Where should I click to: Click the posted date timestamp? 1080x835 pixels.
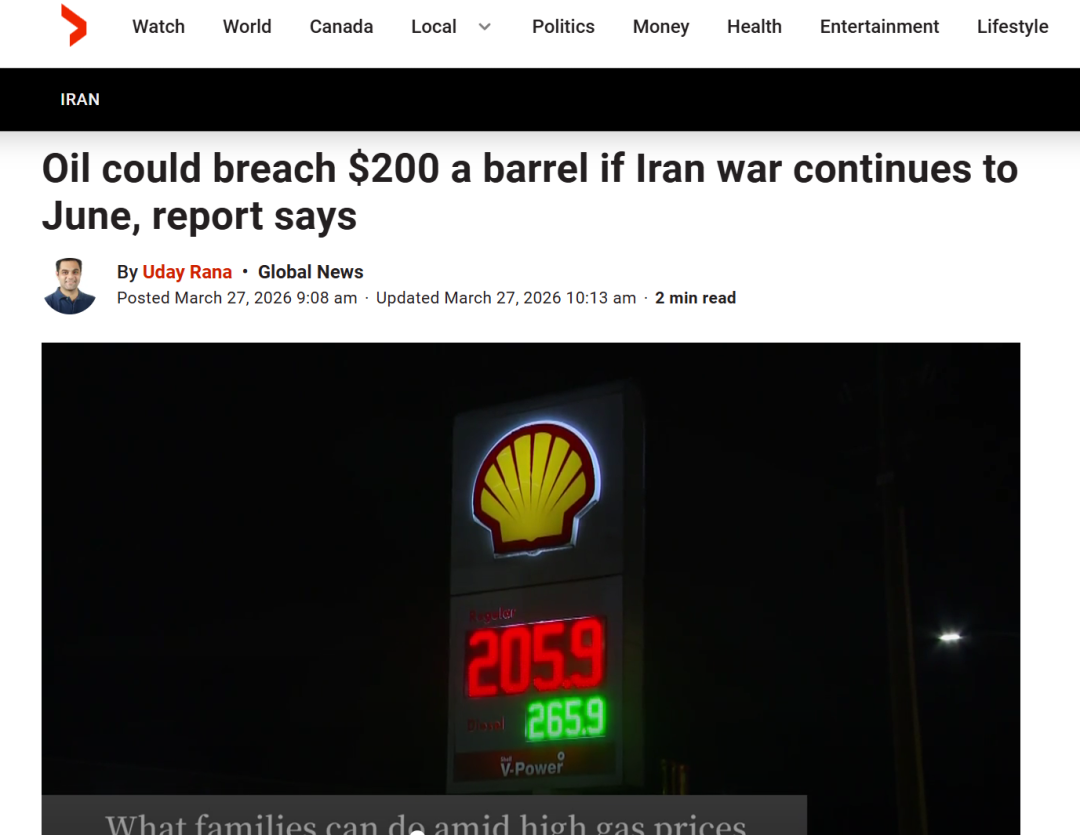click(x=237, y=298)
